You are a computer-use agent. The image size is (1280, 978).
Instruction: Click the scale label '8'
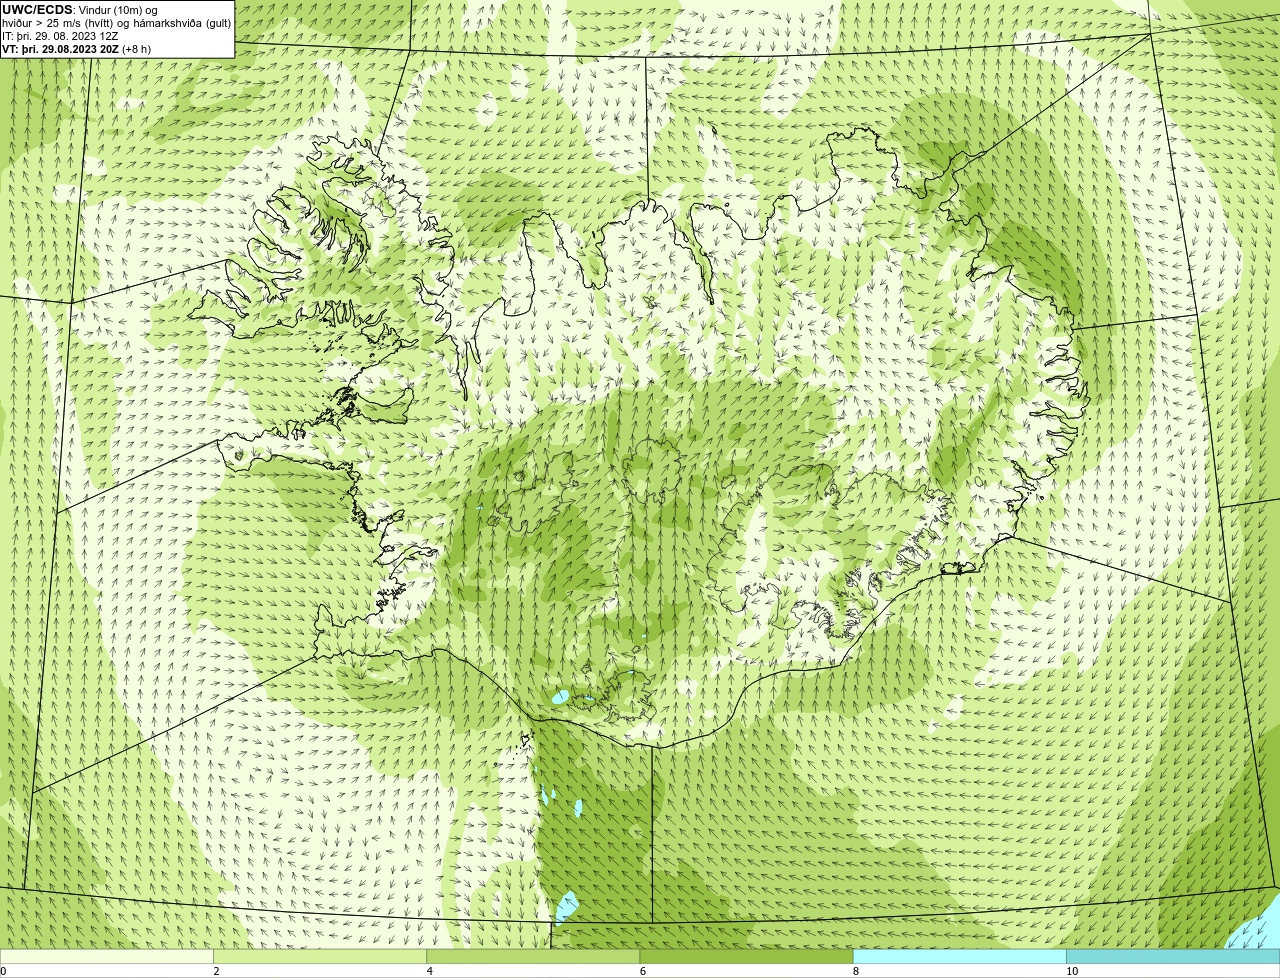tap(856, 971)
